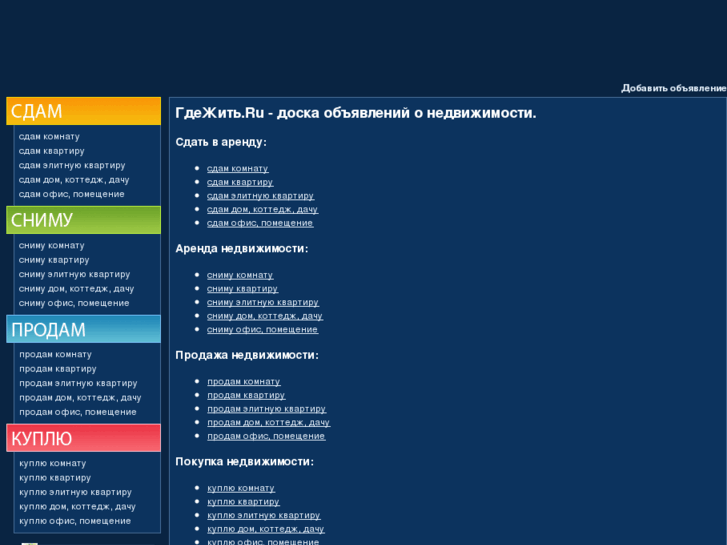Click underlined сдам элитную квартиру link

[x=261, y=196]
